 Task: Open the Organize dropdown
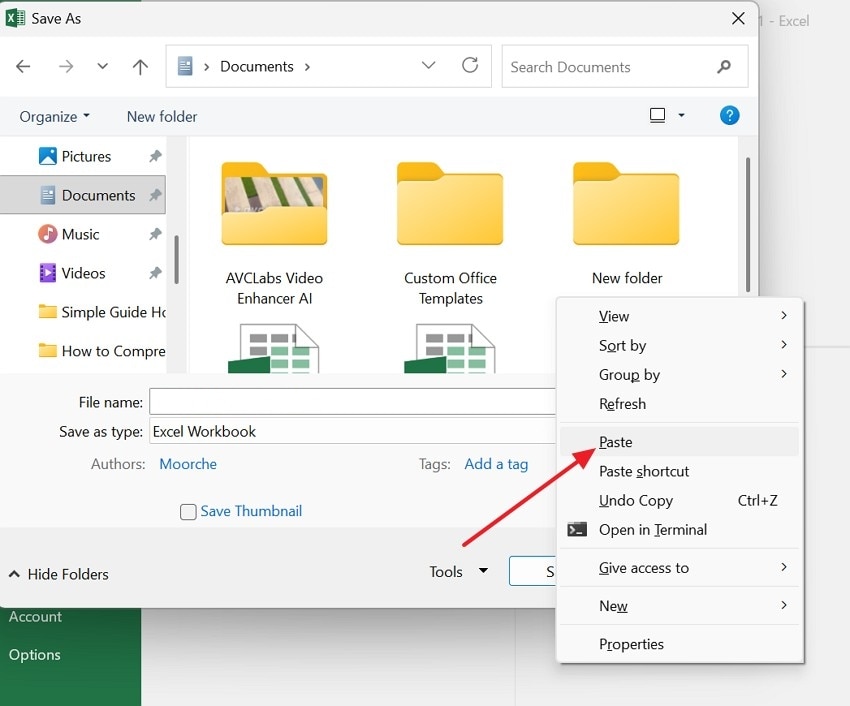pos(54,116)
